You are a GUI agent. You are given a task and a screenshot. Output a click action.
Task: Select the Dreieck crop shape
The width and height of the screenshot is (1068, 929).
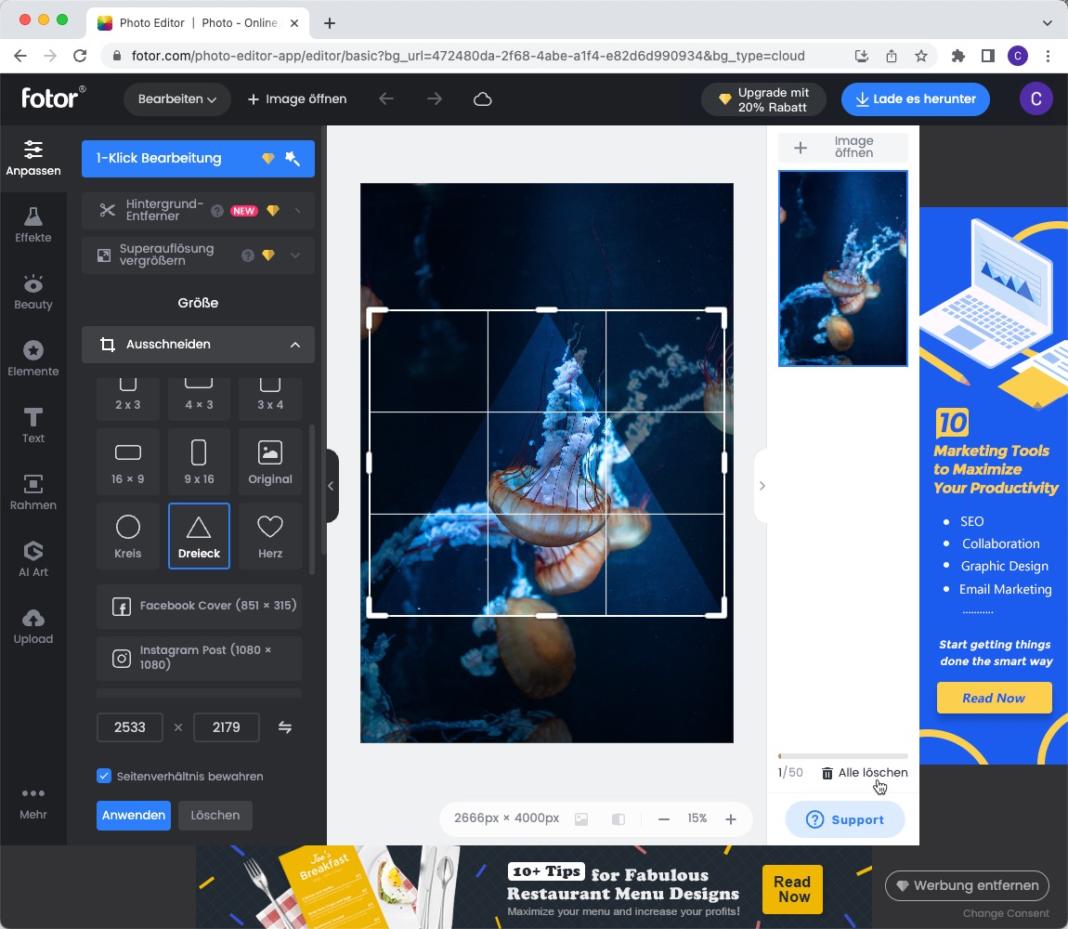tap(198, 535)
